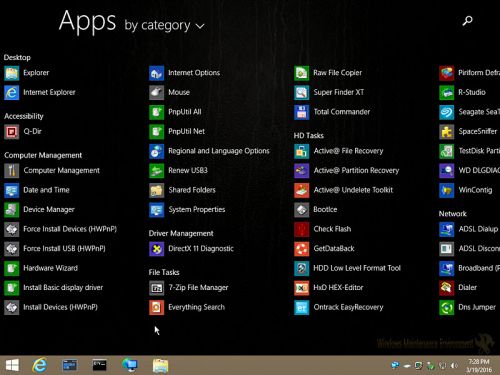Viewport: 500px width, 375px height.
Task: Click the 'HD Tasks' category heading
Action: point(309,136)
